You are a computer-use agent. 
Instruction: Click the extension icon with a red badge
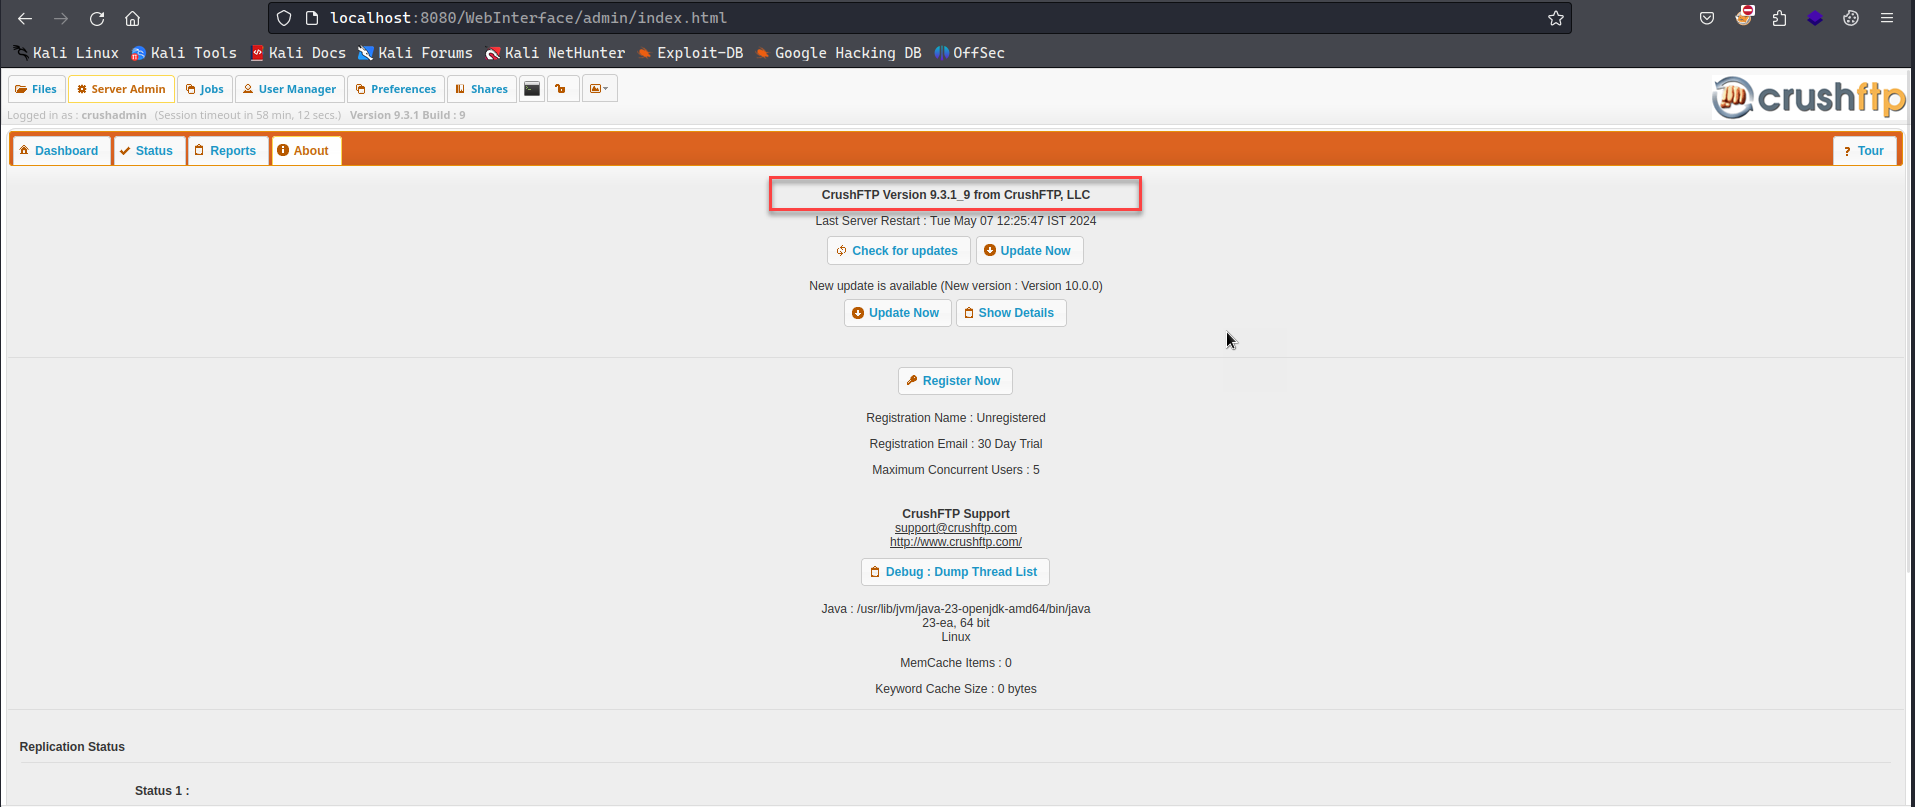click(1744, 17)
